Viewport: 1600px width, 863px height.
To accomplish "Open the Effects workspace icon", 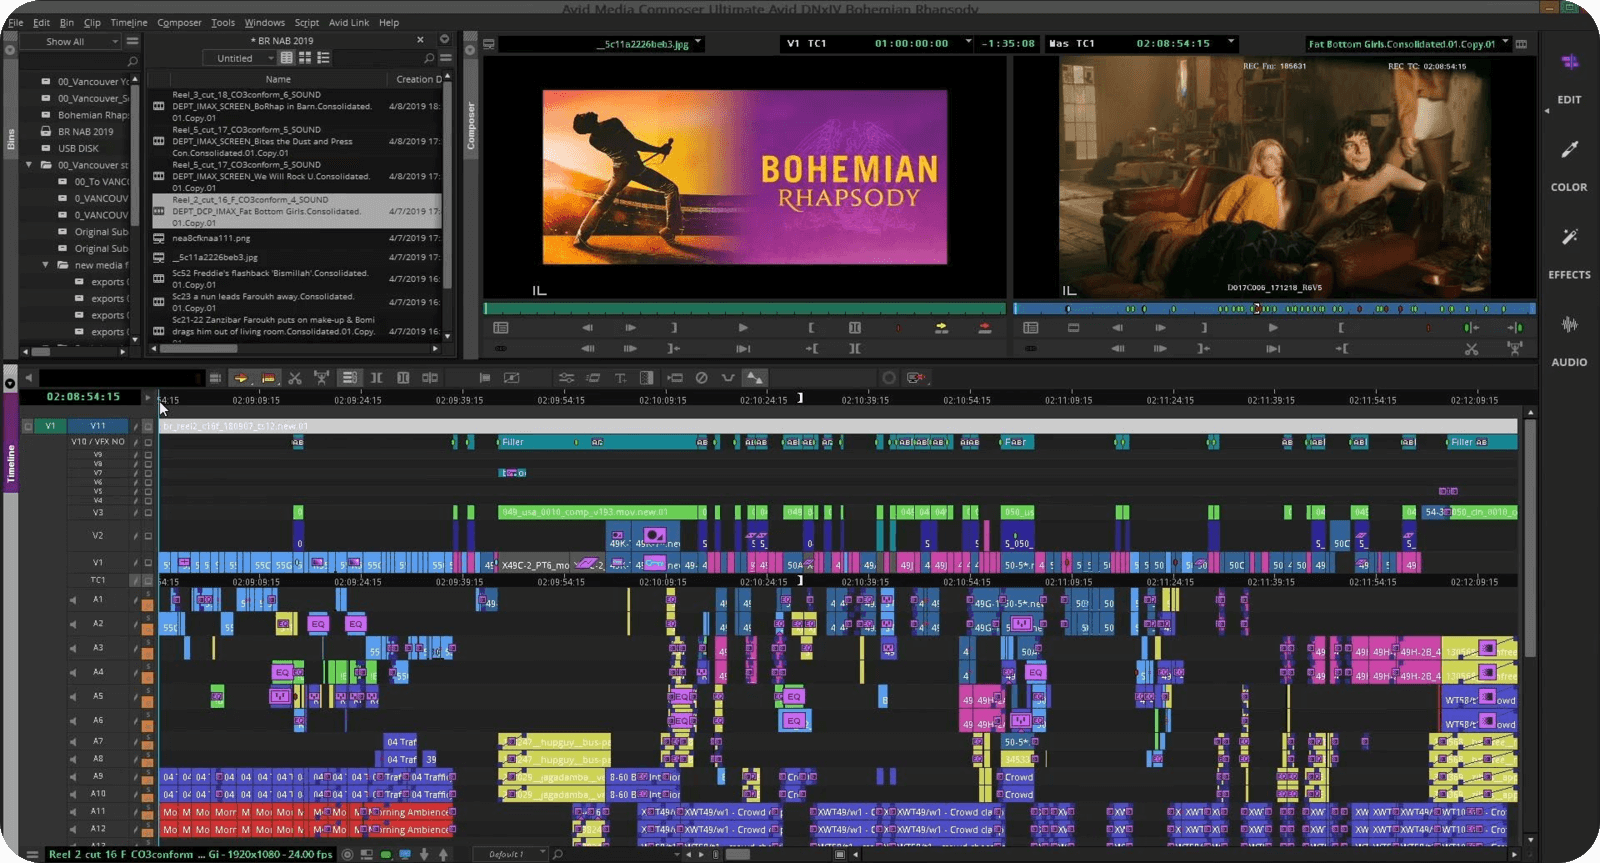I will click(1569, 237).
